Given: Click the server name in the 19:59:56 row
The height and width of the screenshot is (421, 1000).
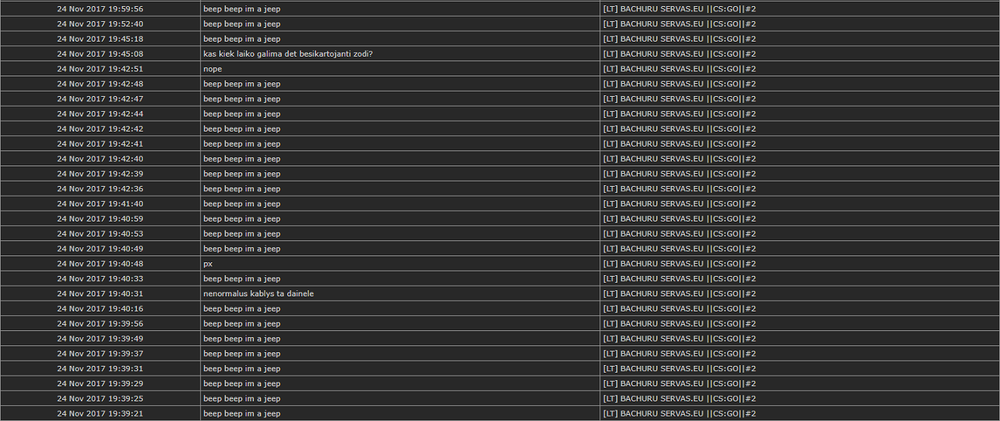Looking at the screenshot, I should point(680,9).
